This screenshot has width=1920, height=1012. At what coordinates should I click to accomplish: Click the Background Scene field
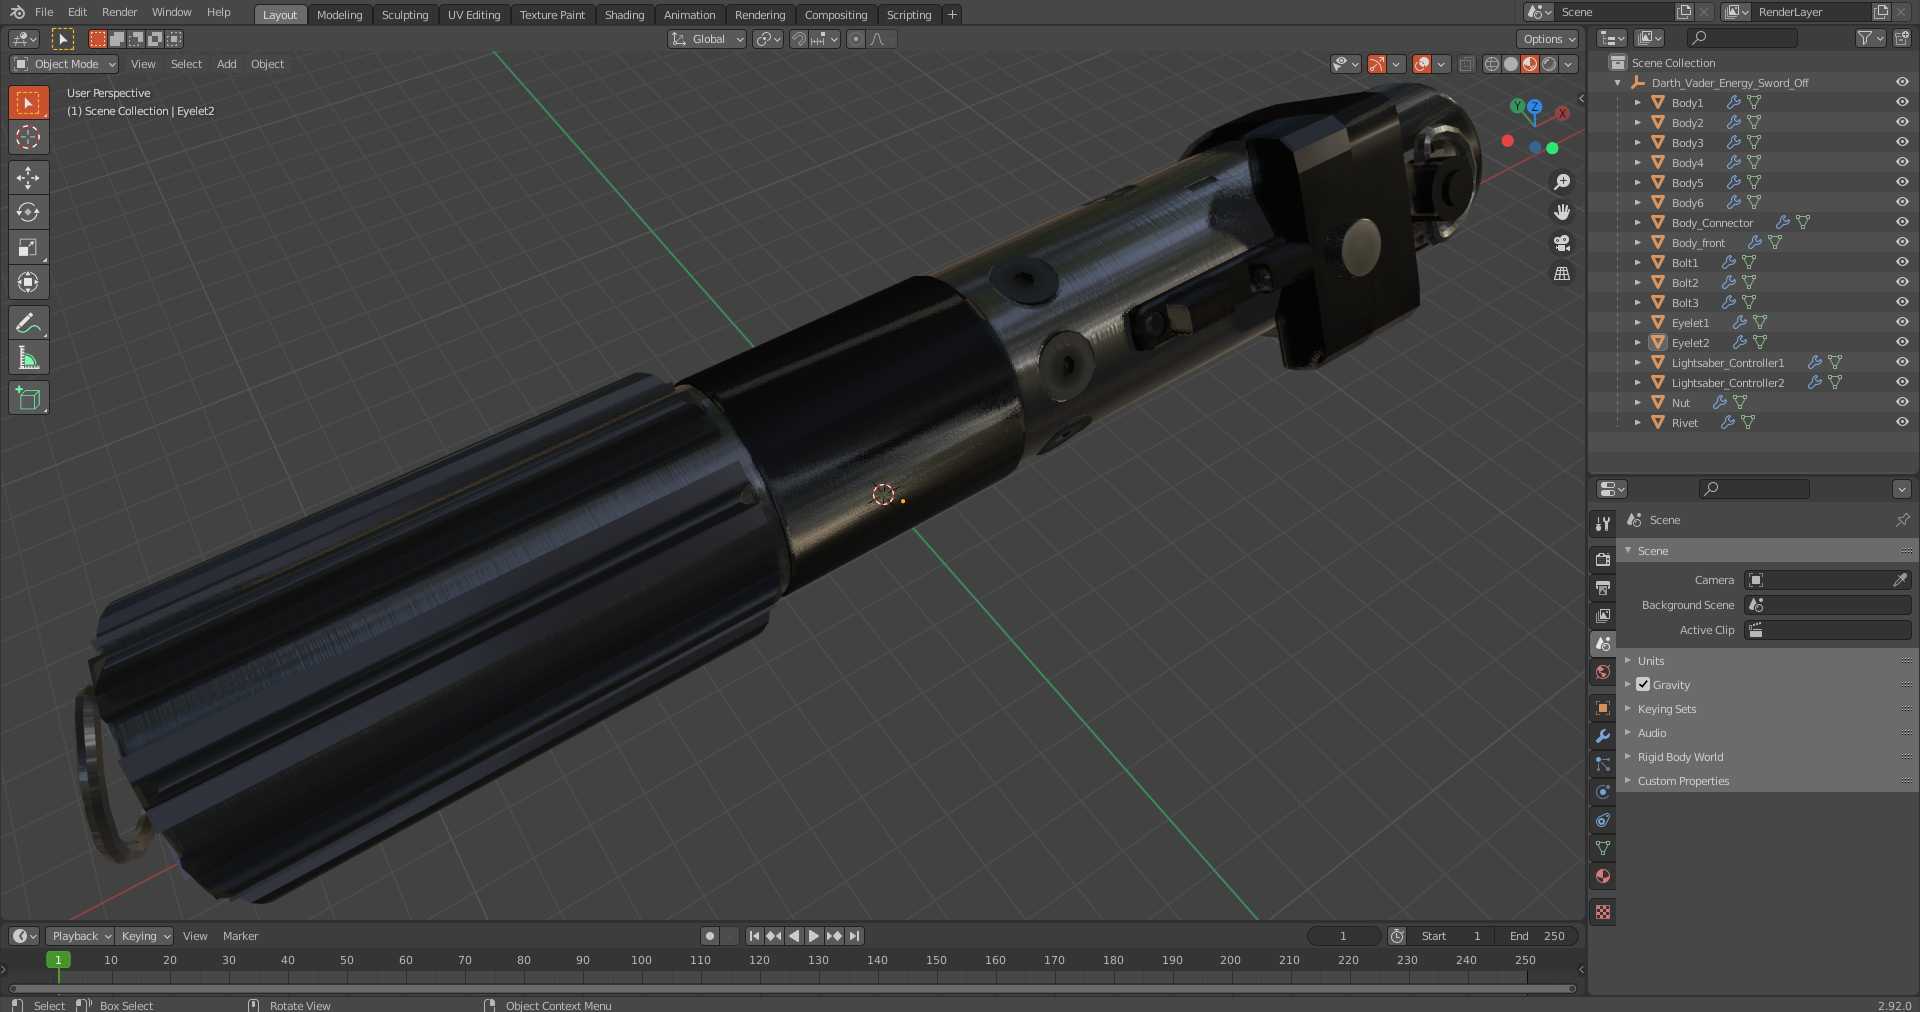(x=1828, y=605)
